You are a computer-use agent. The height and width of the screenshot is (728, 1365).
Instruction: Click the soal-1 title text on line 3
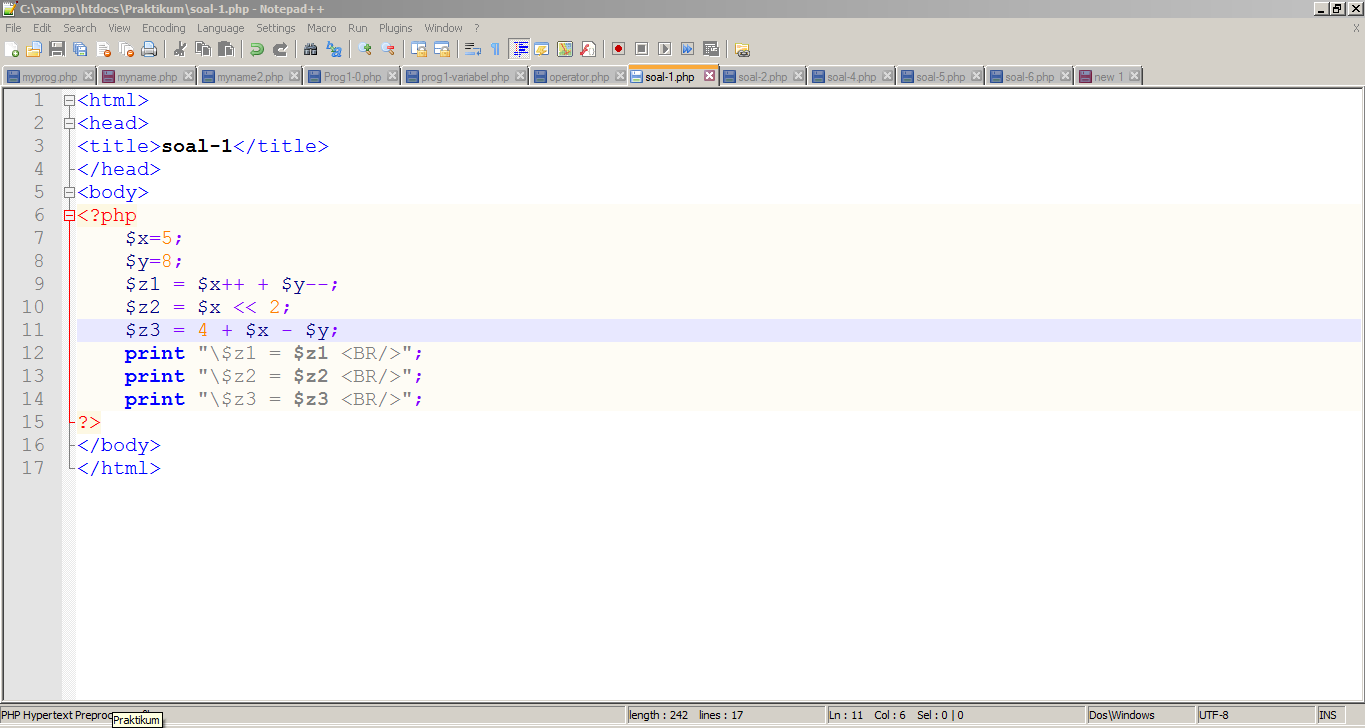pos(196,146)
